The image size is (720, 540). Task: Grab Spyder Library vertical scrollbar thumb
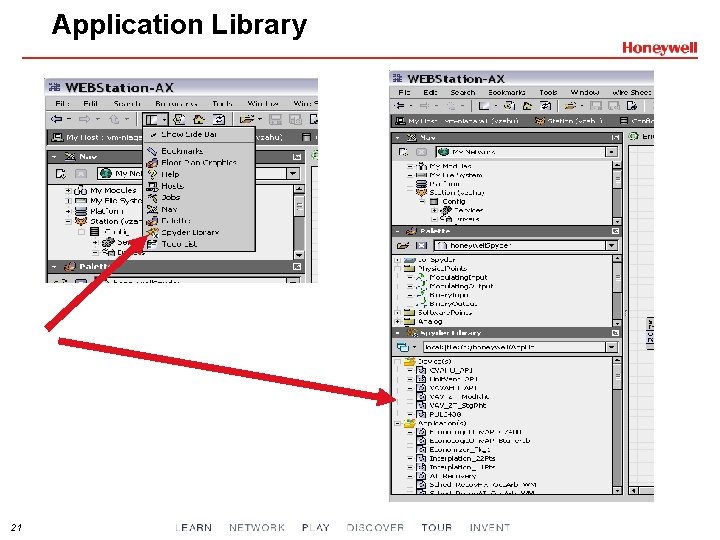617,376
